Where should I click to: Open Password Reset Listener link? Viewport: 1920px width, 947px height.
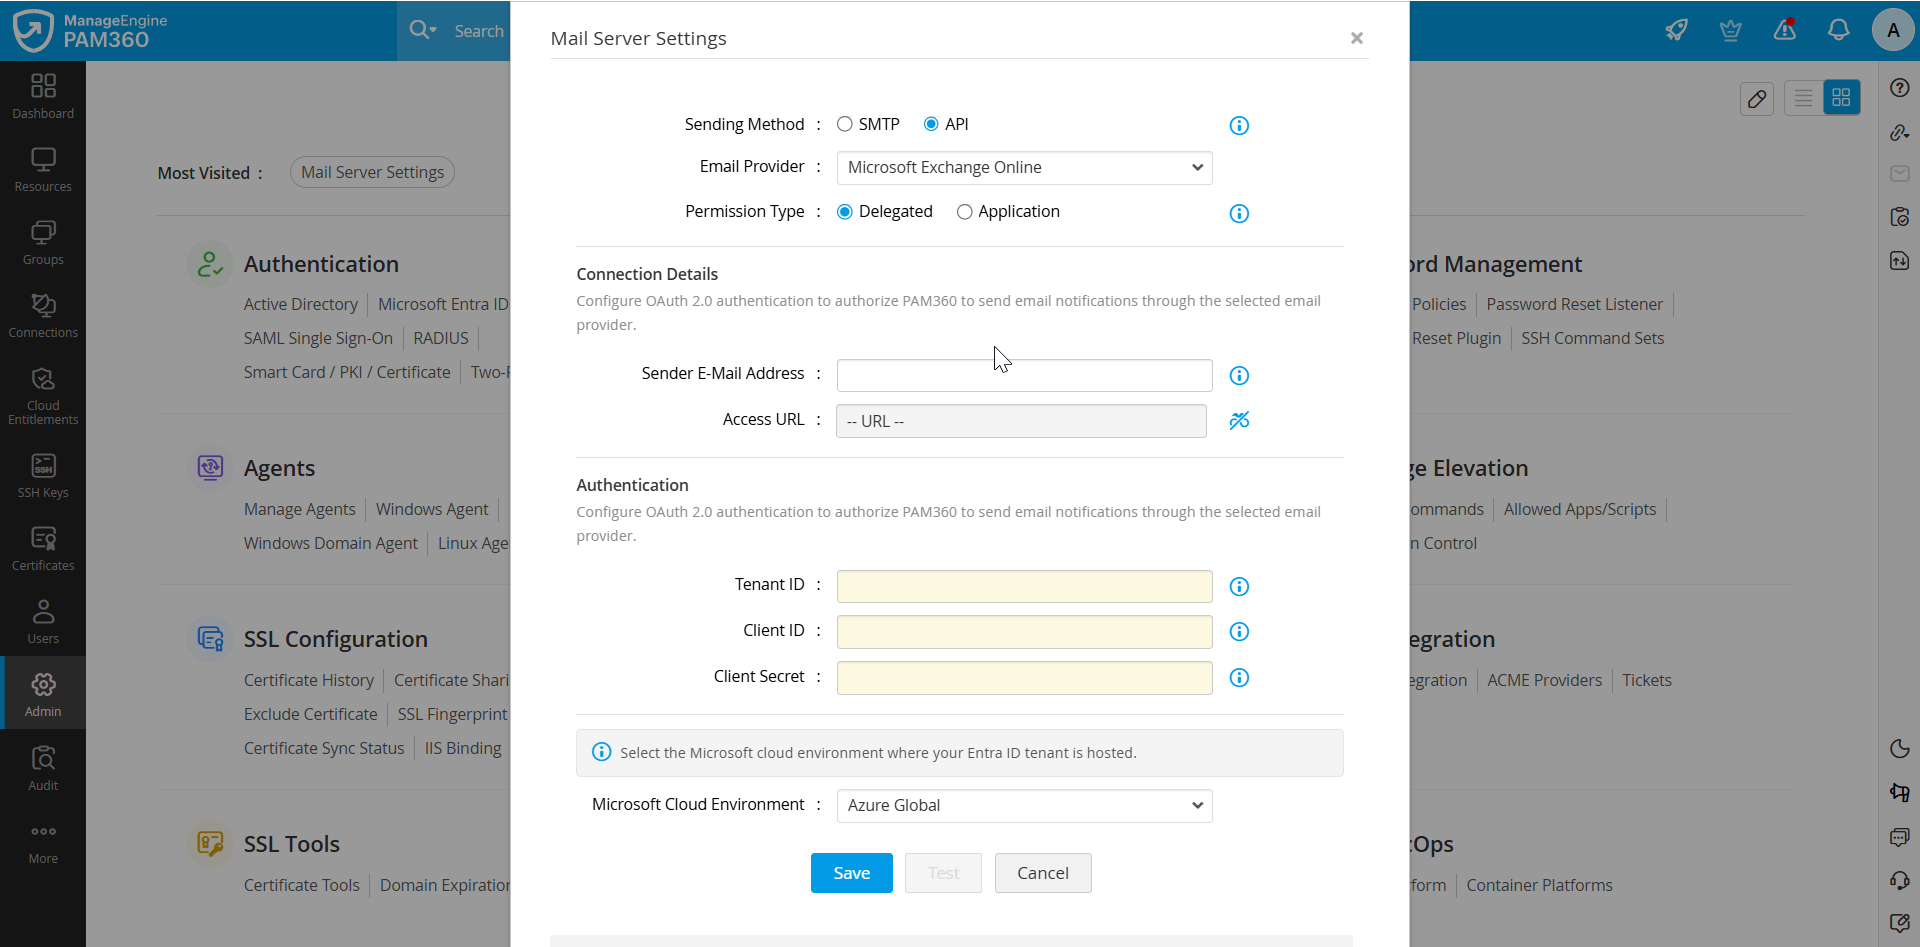click(1574, 304)
